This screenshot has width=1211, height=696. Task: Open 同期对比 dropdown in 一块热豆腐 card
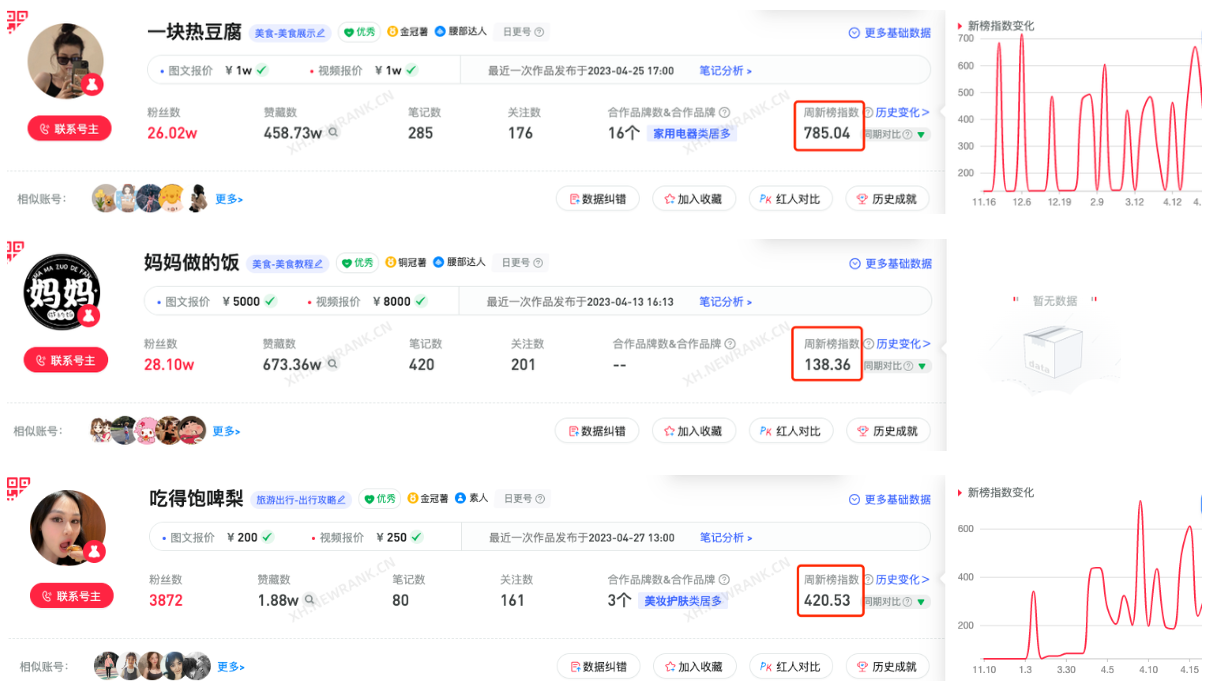pos(920,134)
